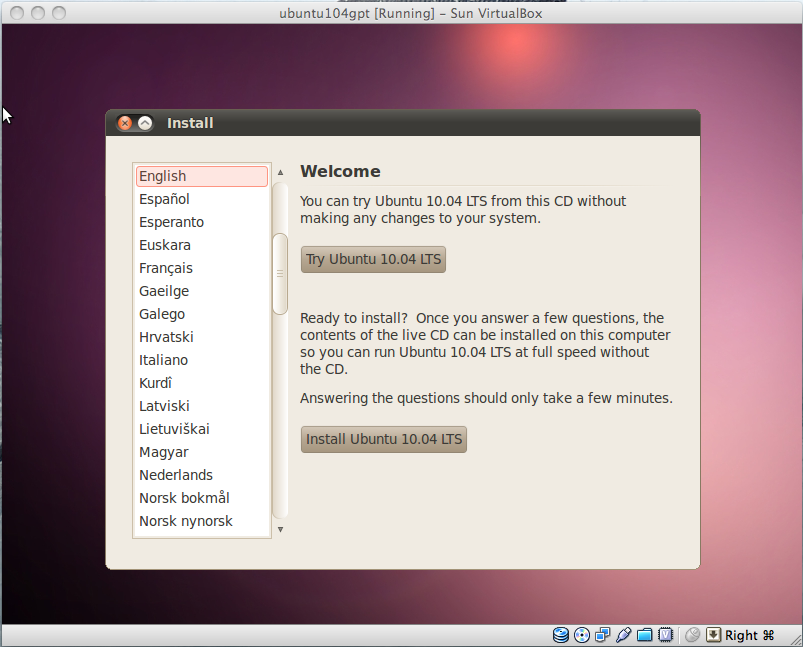
Task: Pick Magyar in the language list
Action: point(202,452)
